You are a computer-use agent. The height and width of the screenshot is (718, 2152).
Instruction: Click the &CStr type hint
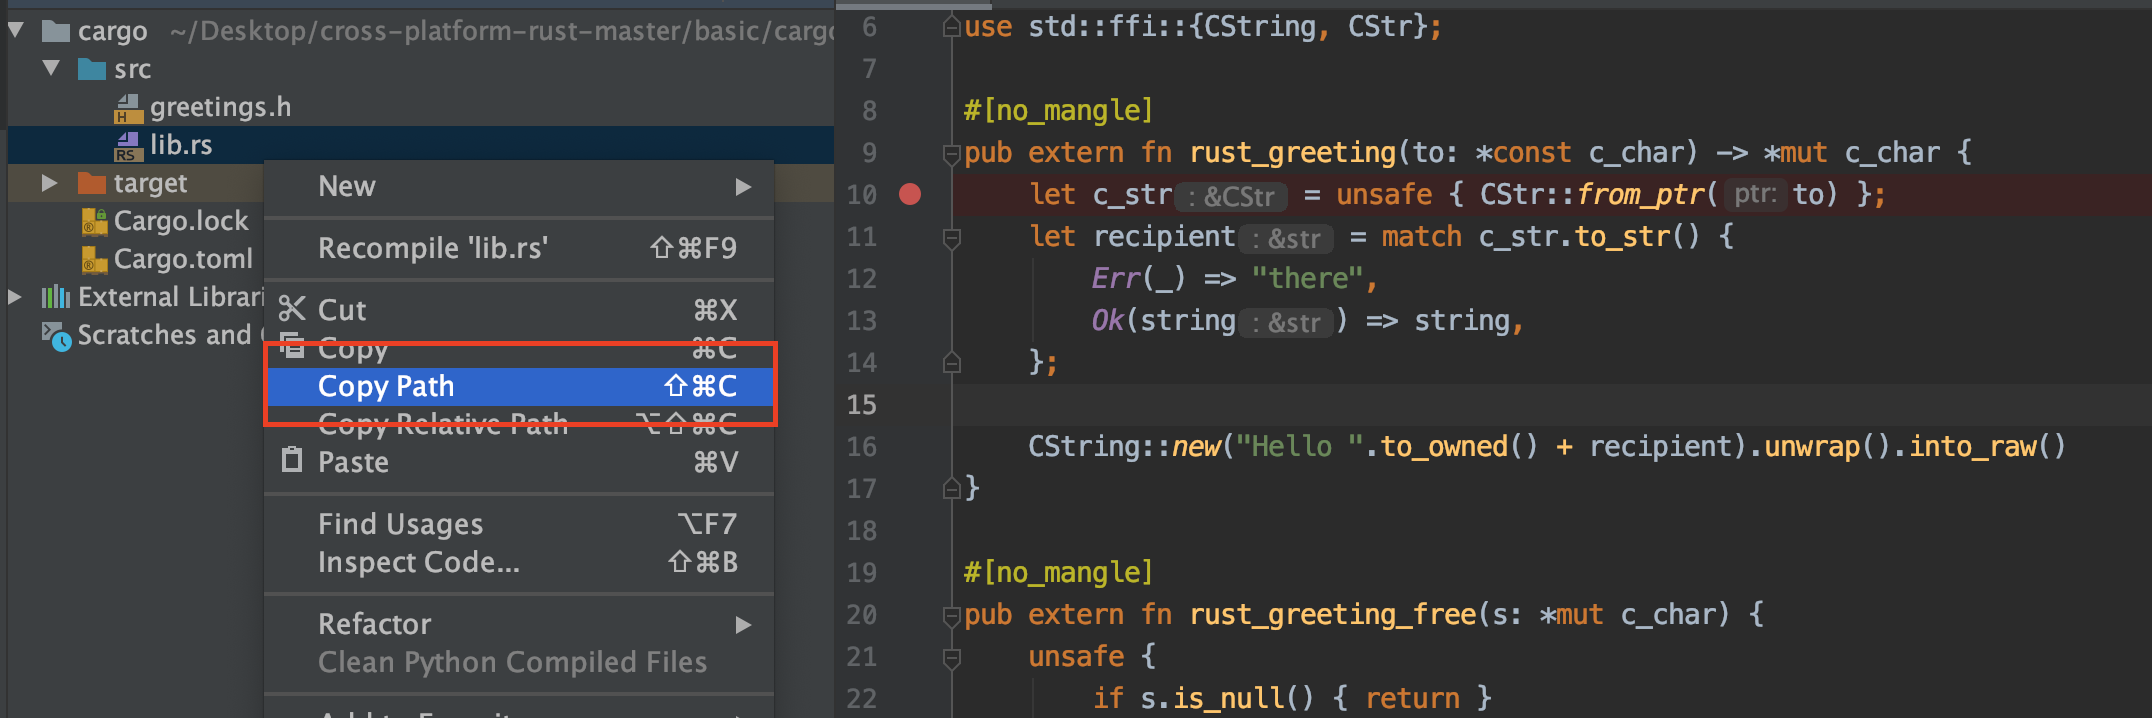click(1230, 196)
